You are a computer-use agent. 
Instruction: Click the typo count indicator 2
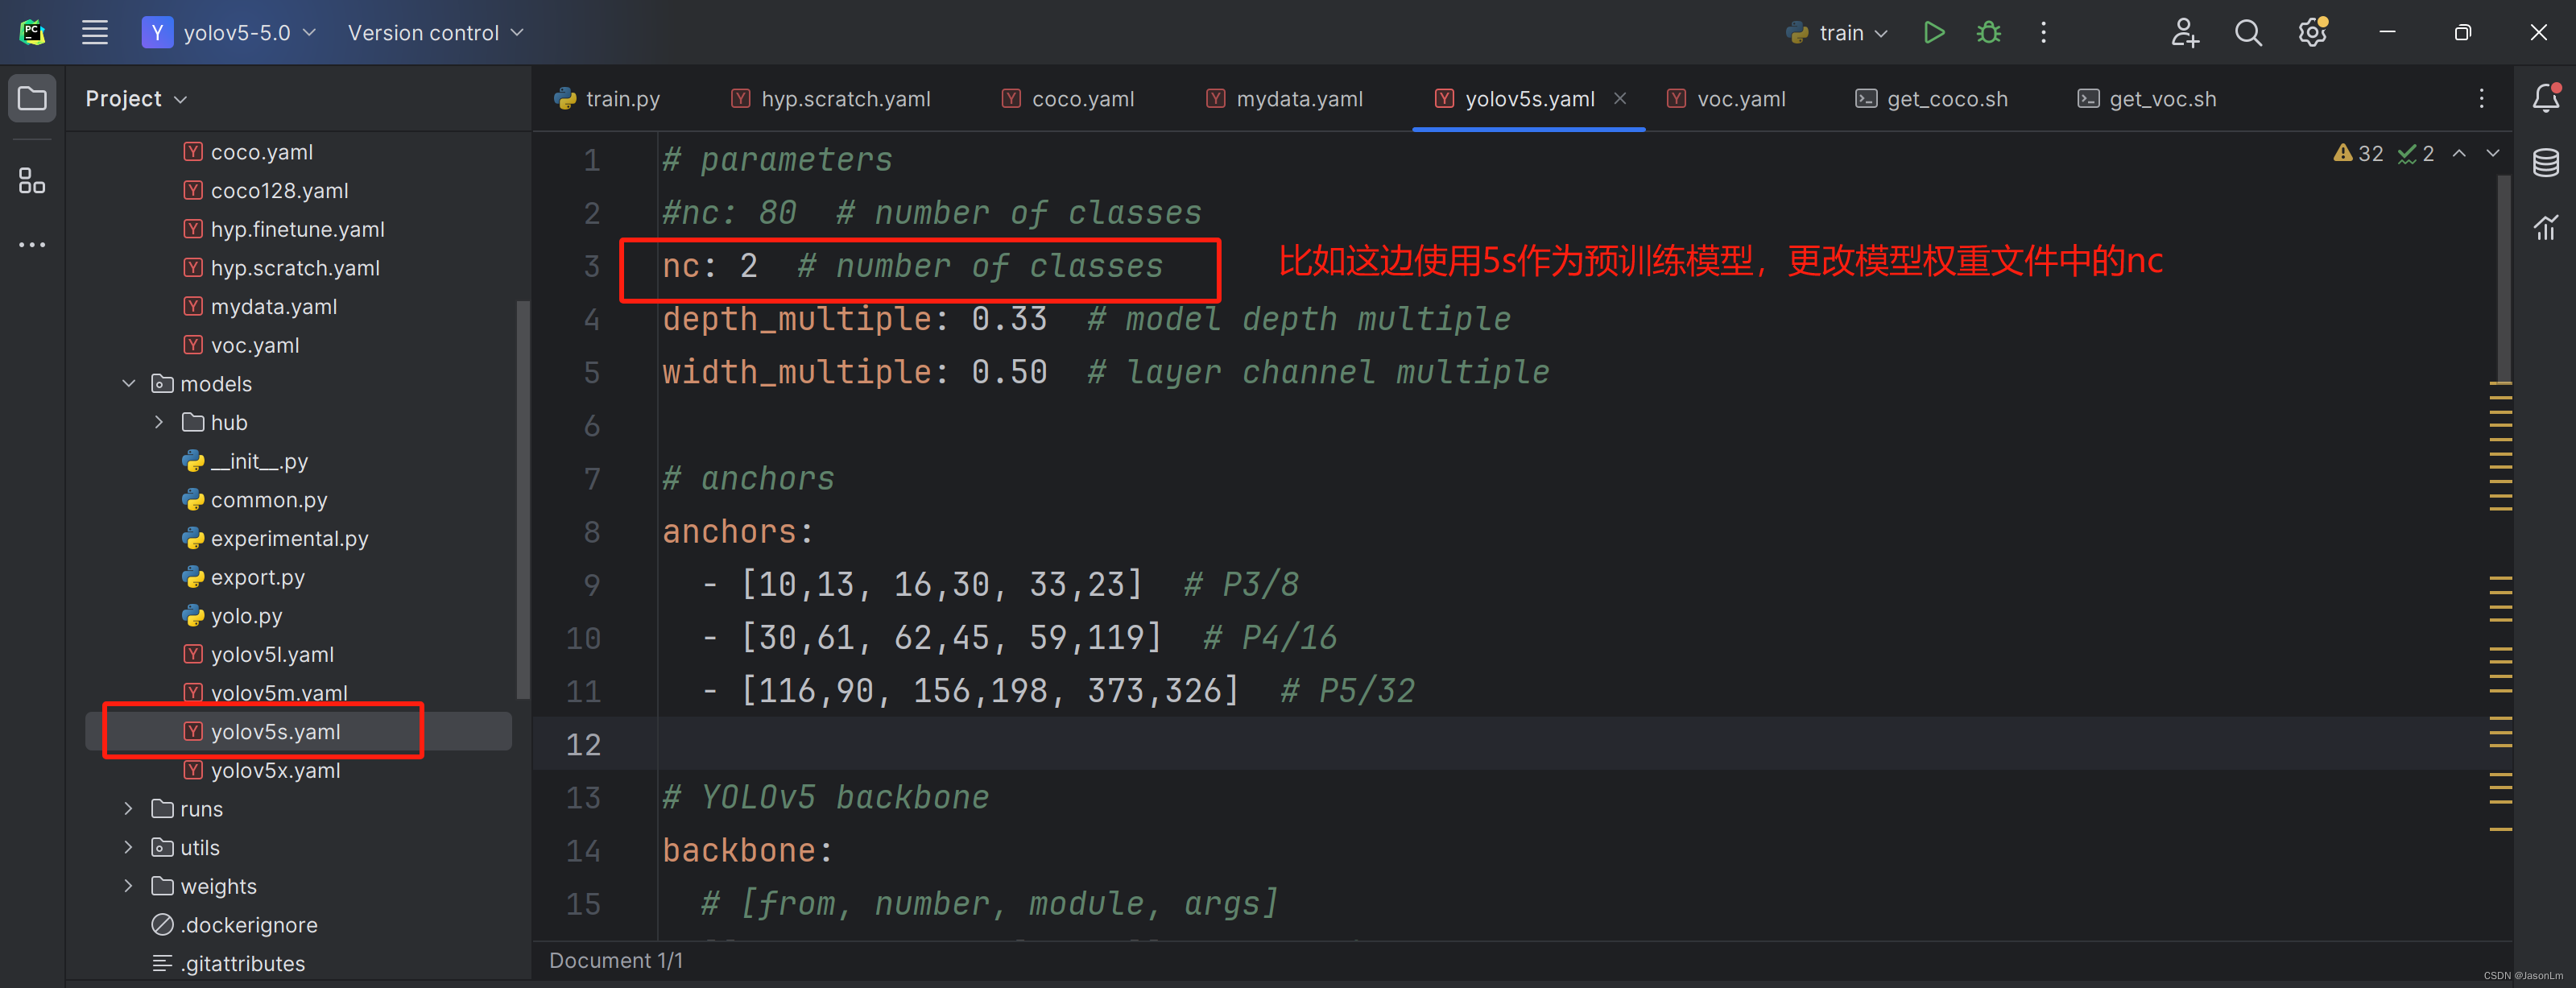click(2416, 153)
